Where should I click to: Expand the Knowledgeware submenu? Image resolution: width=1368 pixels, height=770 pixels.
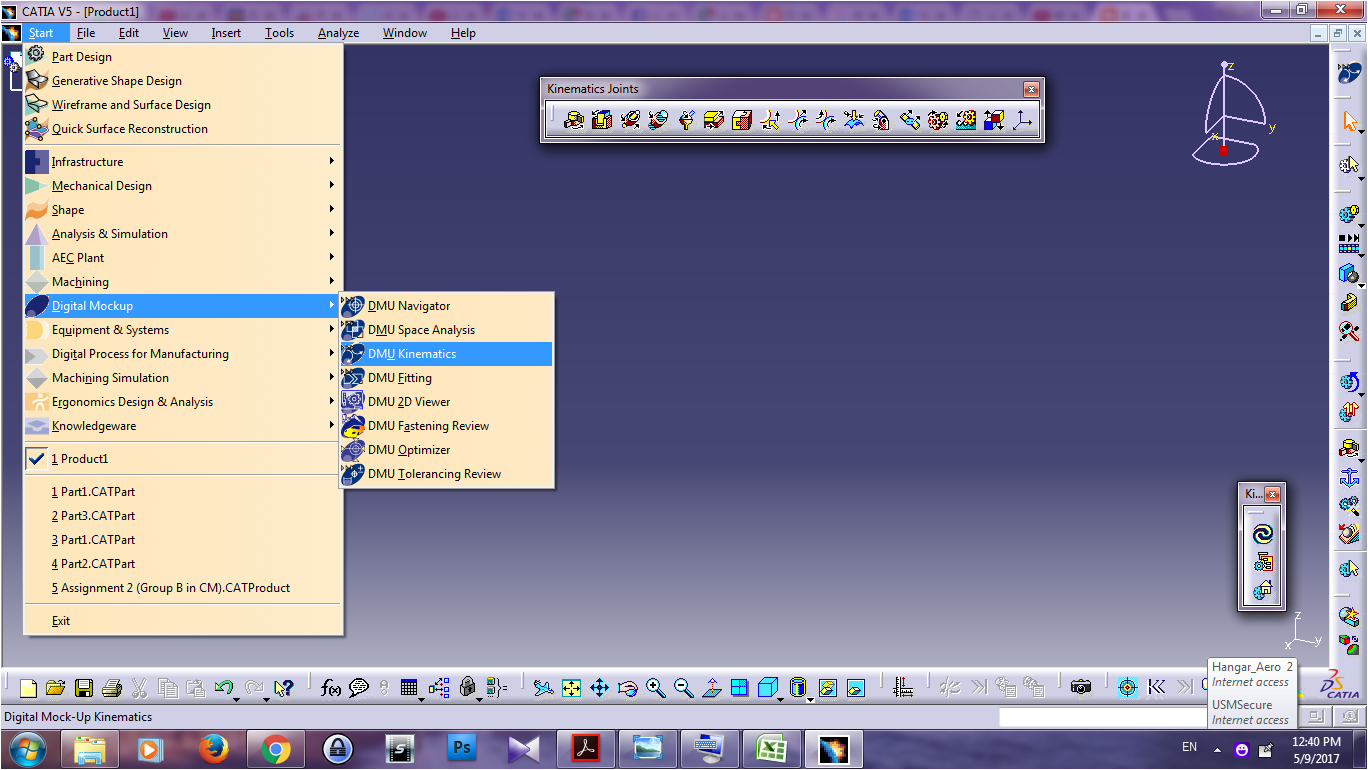(x=95, y=425)
